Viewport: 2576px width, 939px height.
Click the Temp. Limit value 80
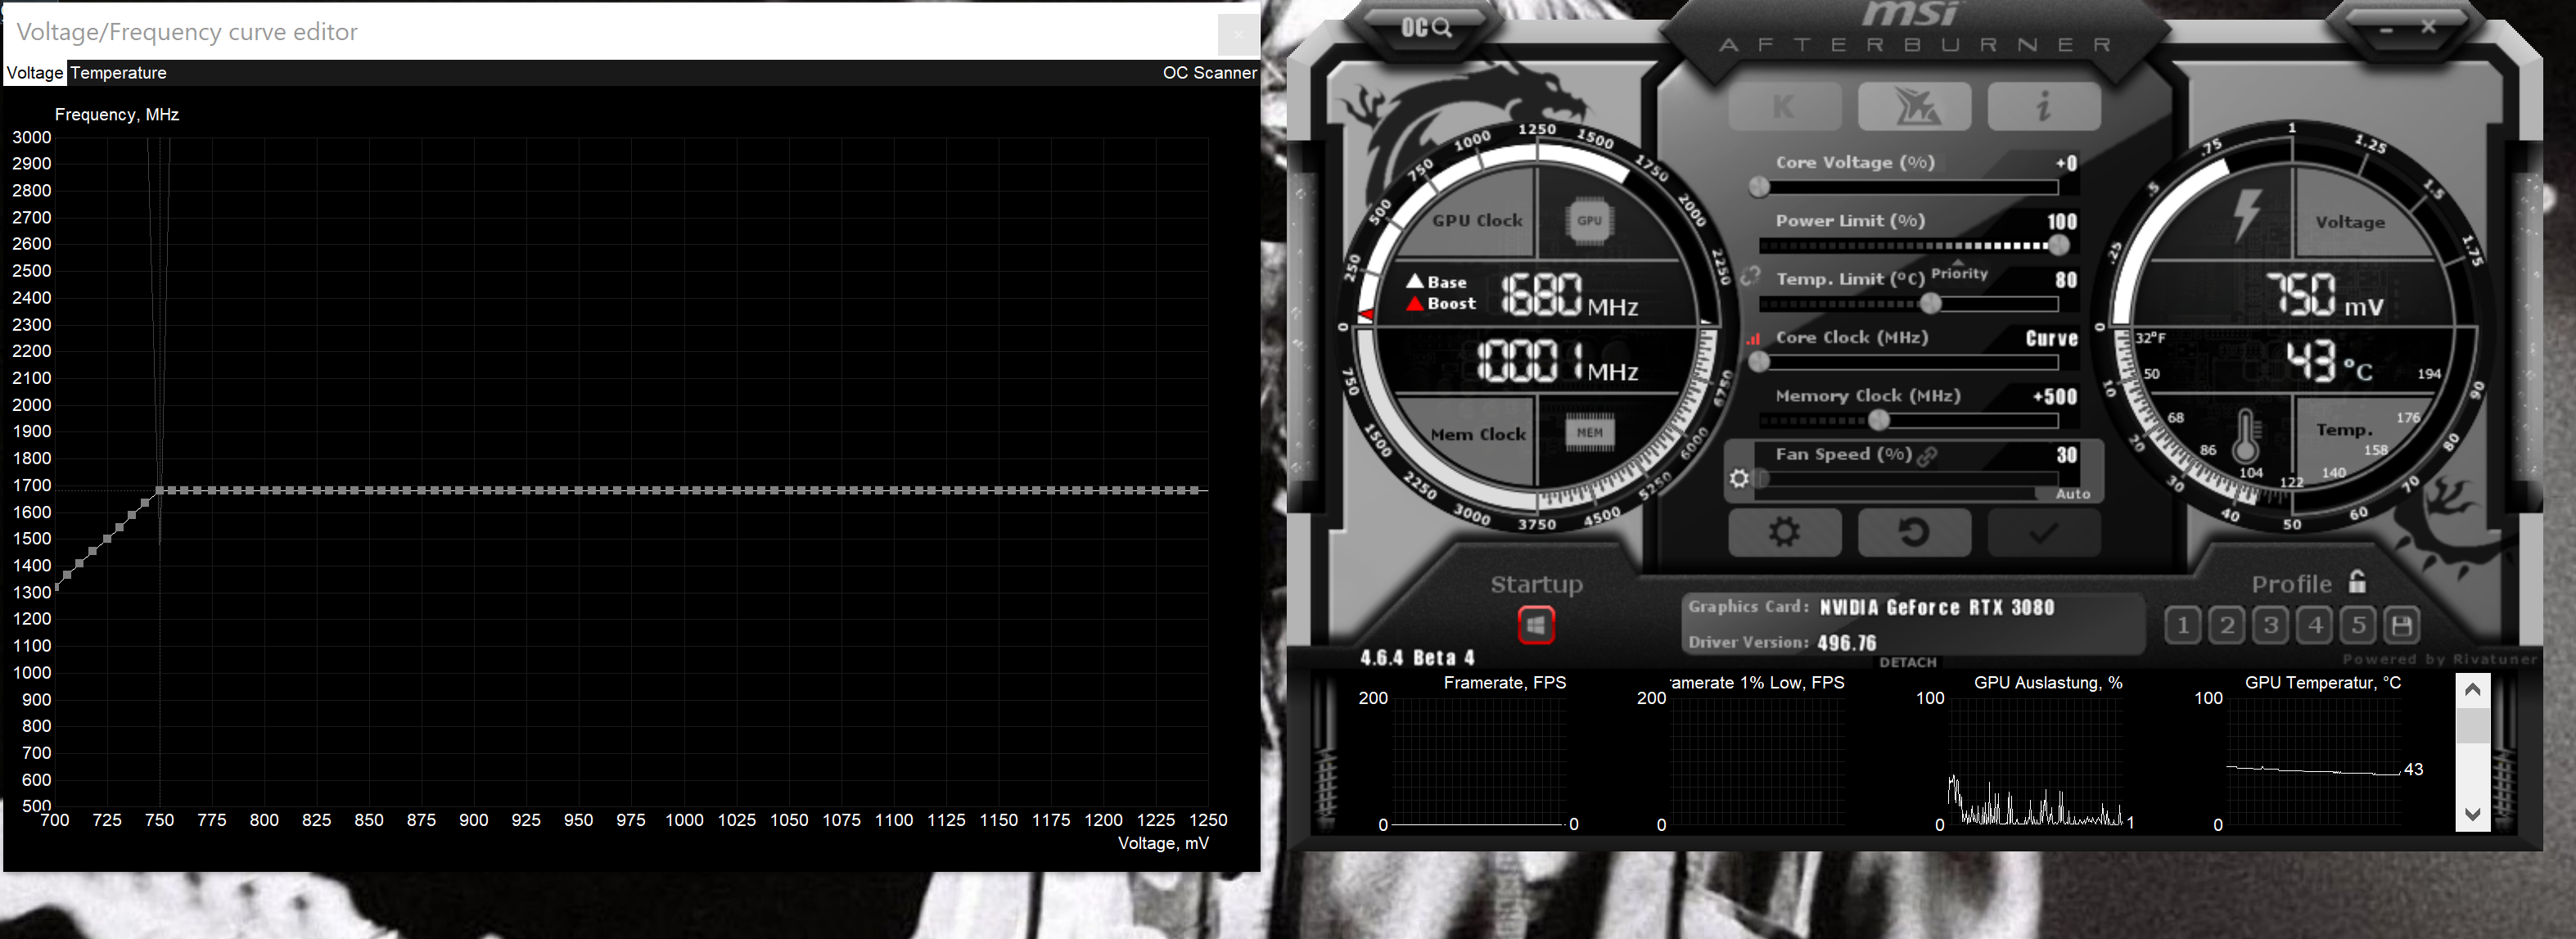[2066, 280]
